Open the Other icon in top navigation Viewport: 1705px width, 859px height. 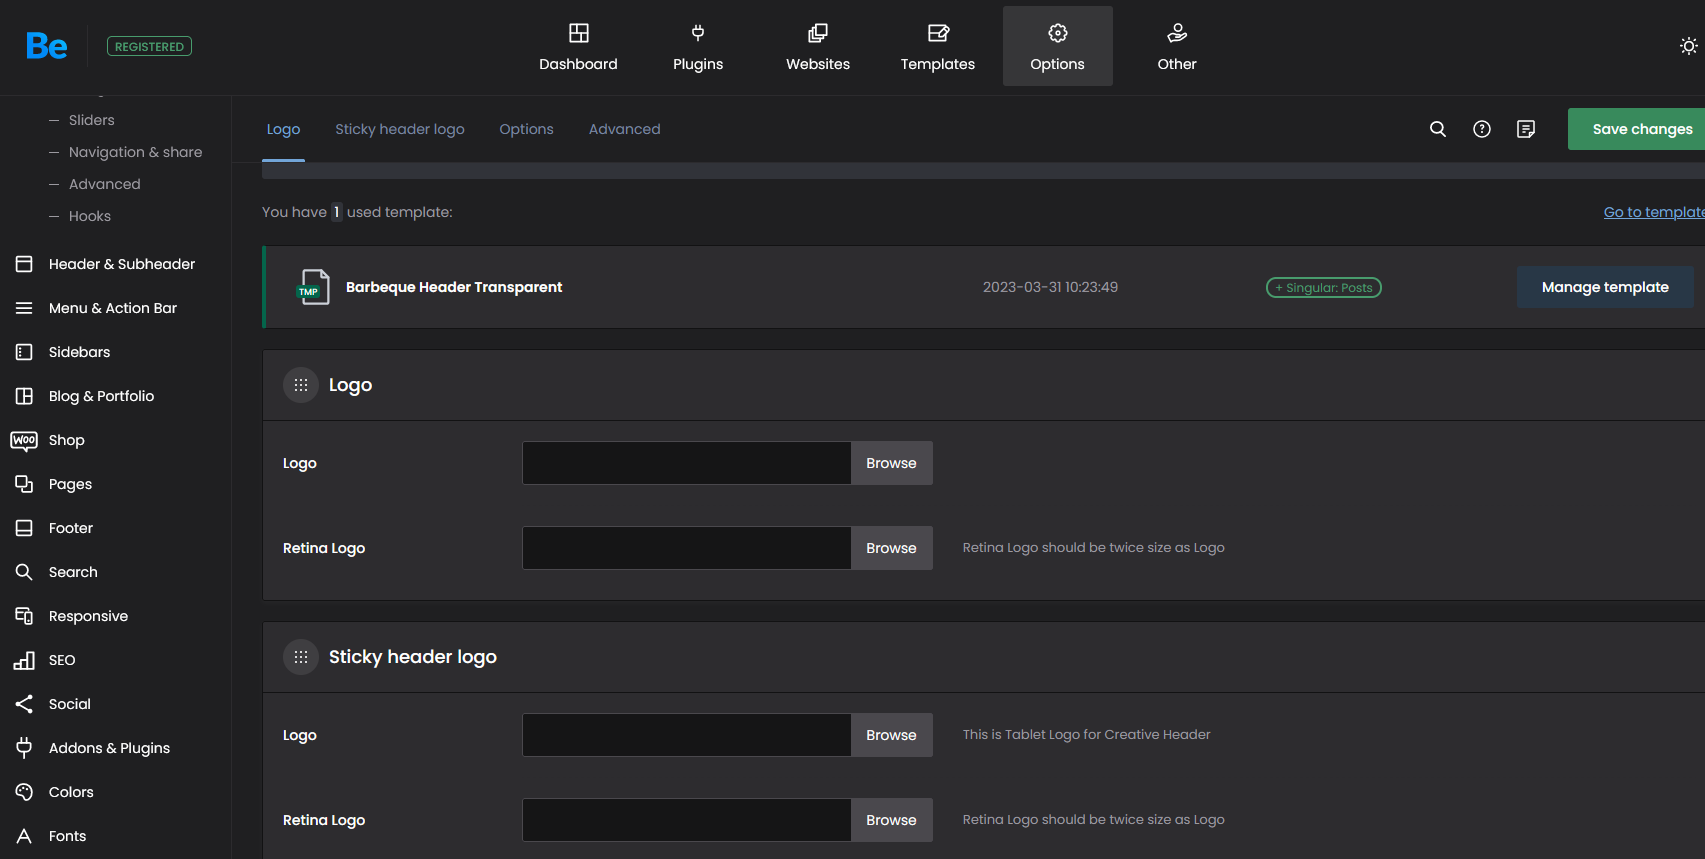1177,33
